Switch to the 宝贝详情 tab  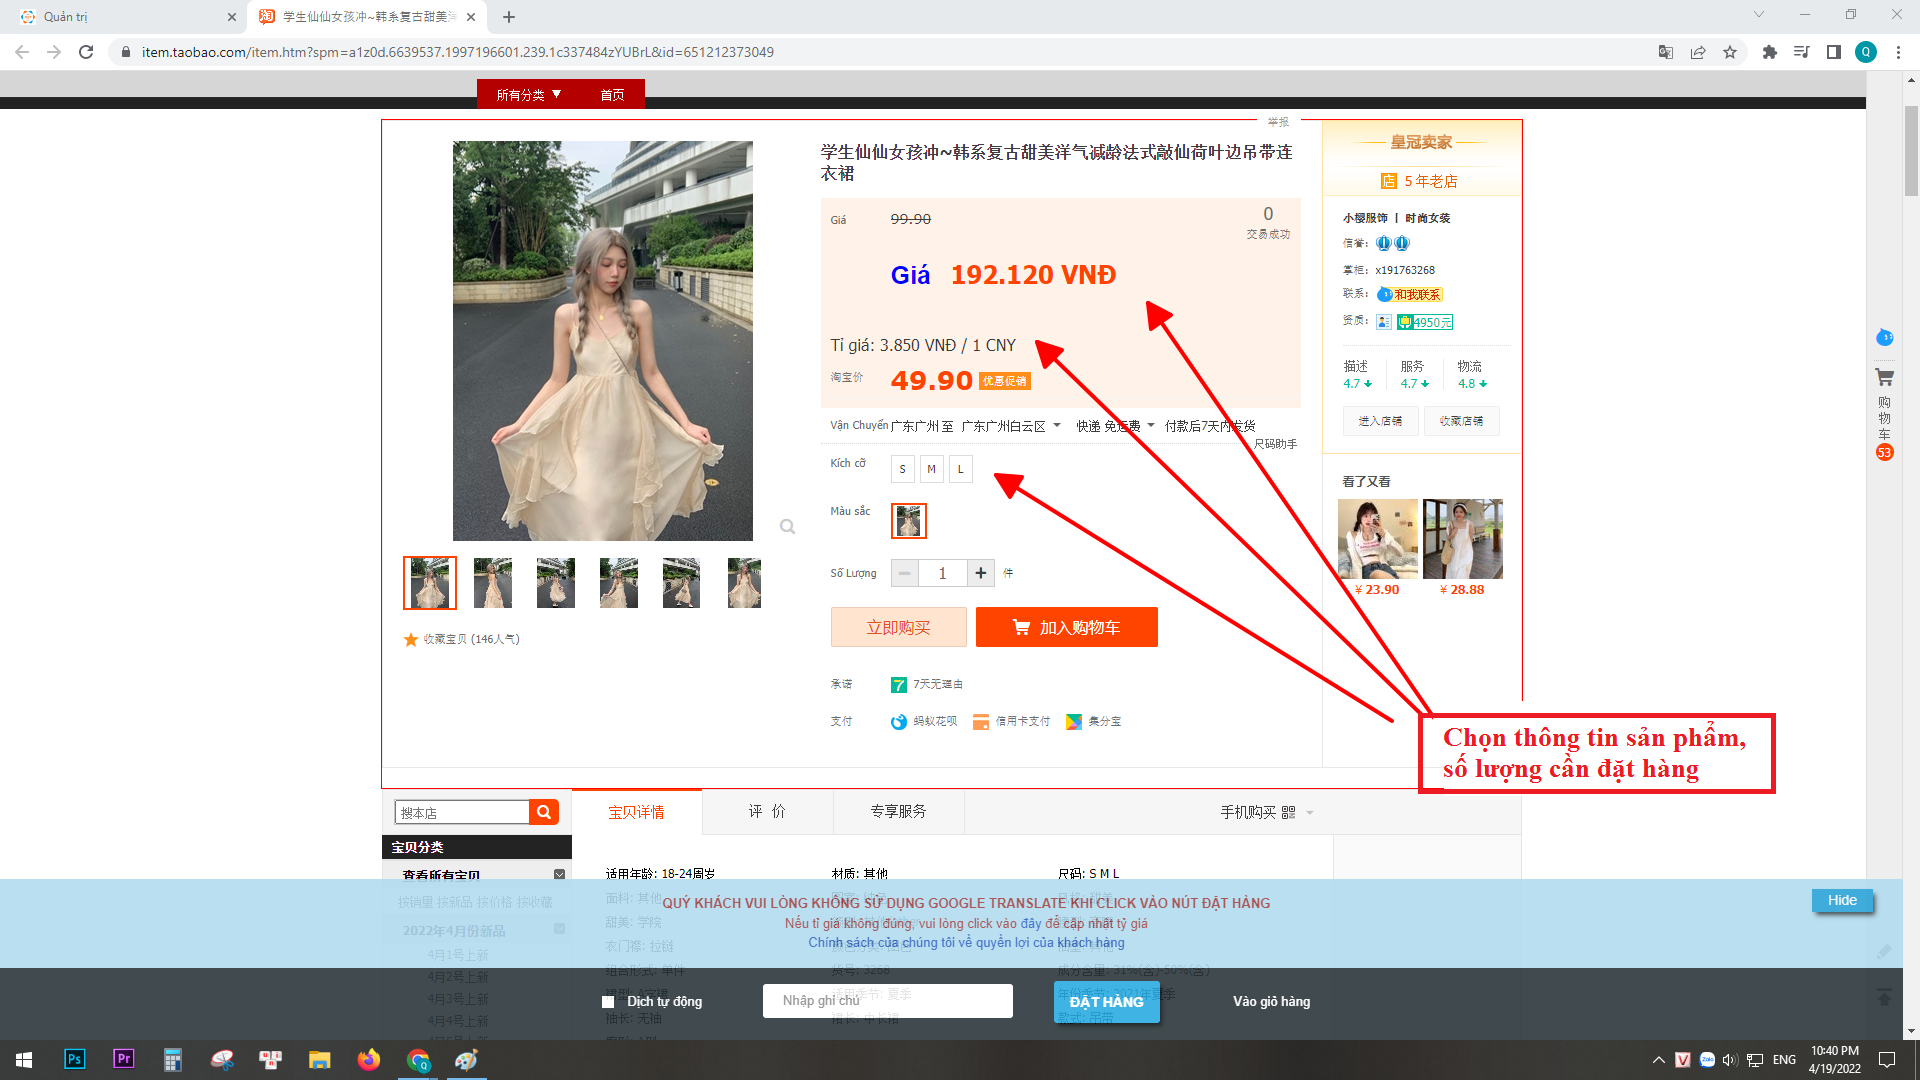[x=636, y=812]
